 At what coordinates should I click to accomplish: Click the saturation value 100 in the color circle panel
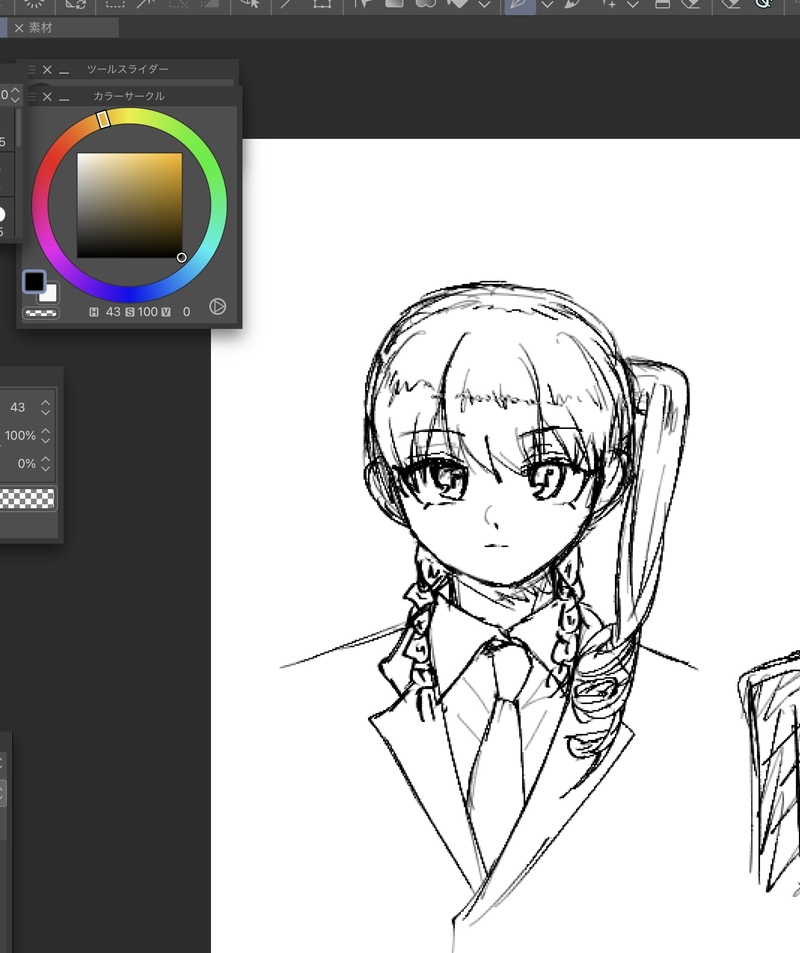pyautogui.click(x=148, y=312)
